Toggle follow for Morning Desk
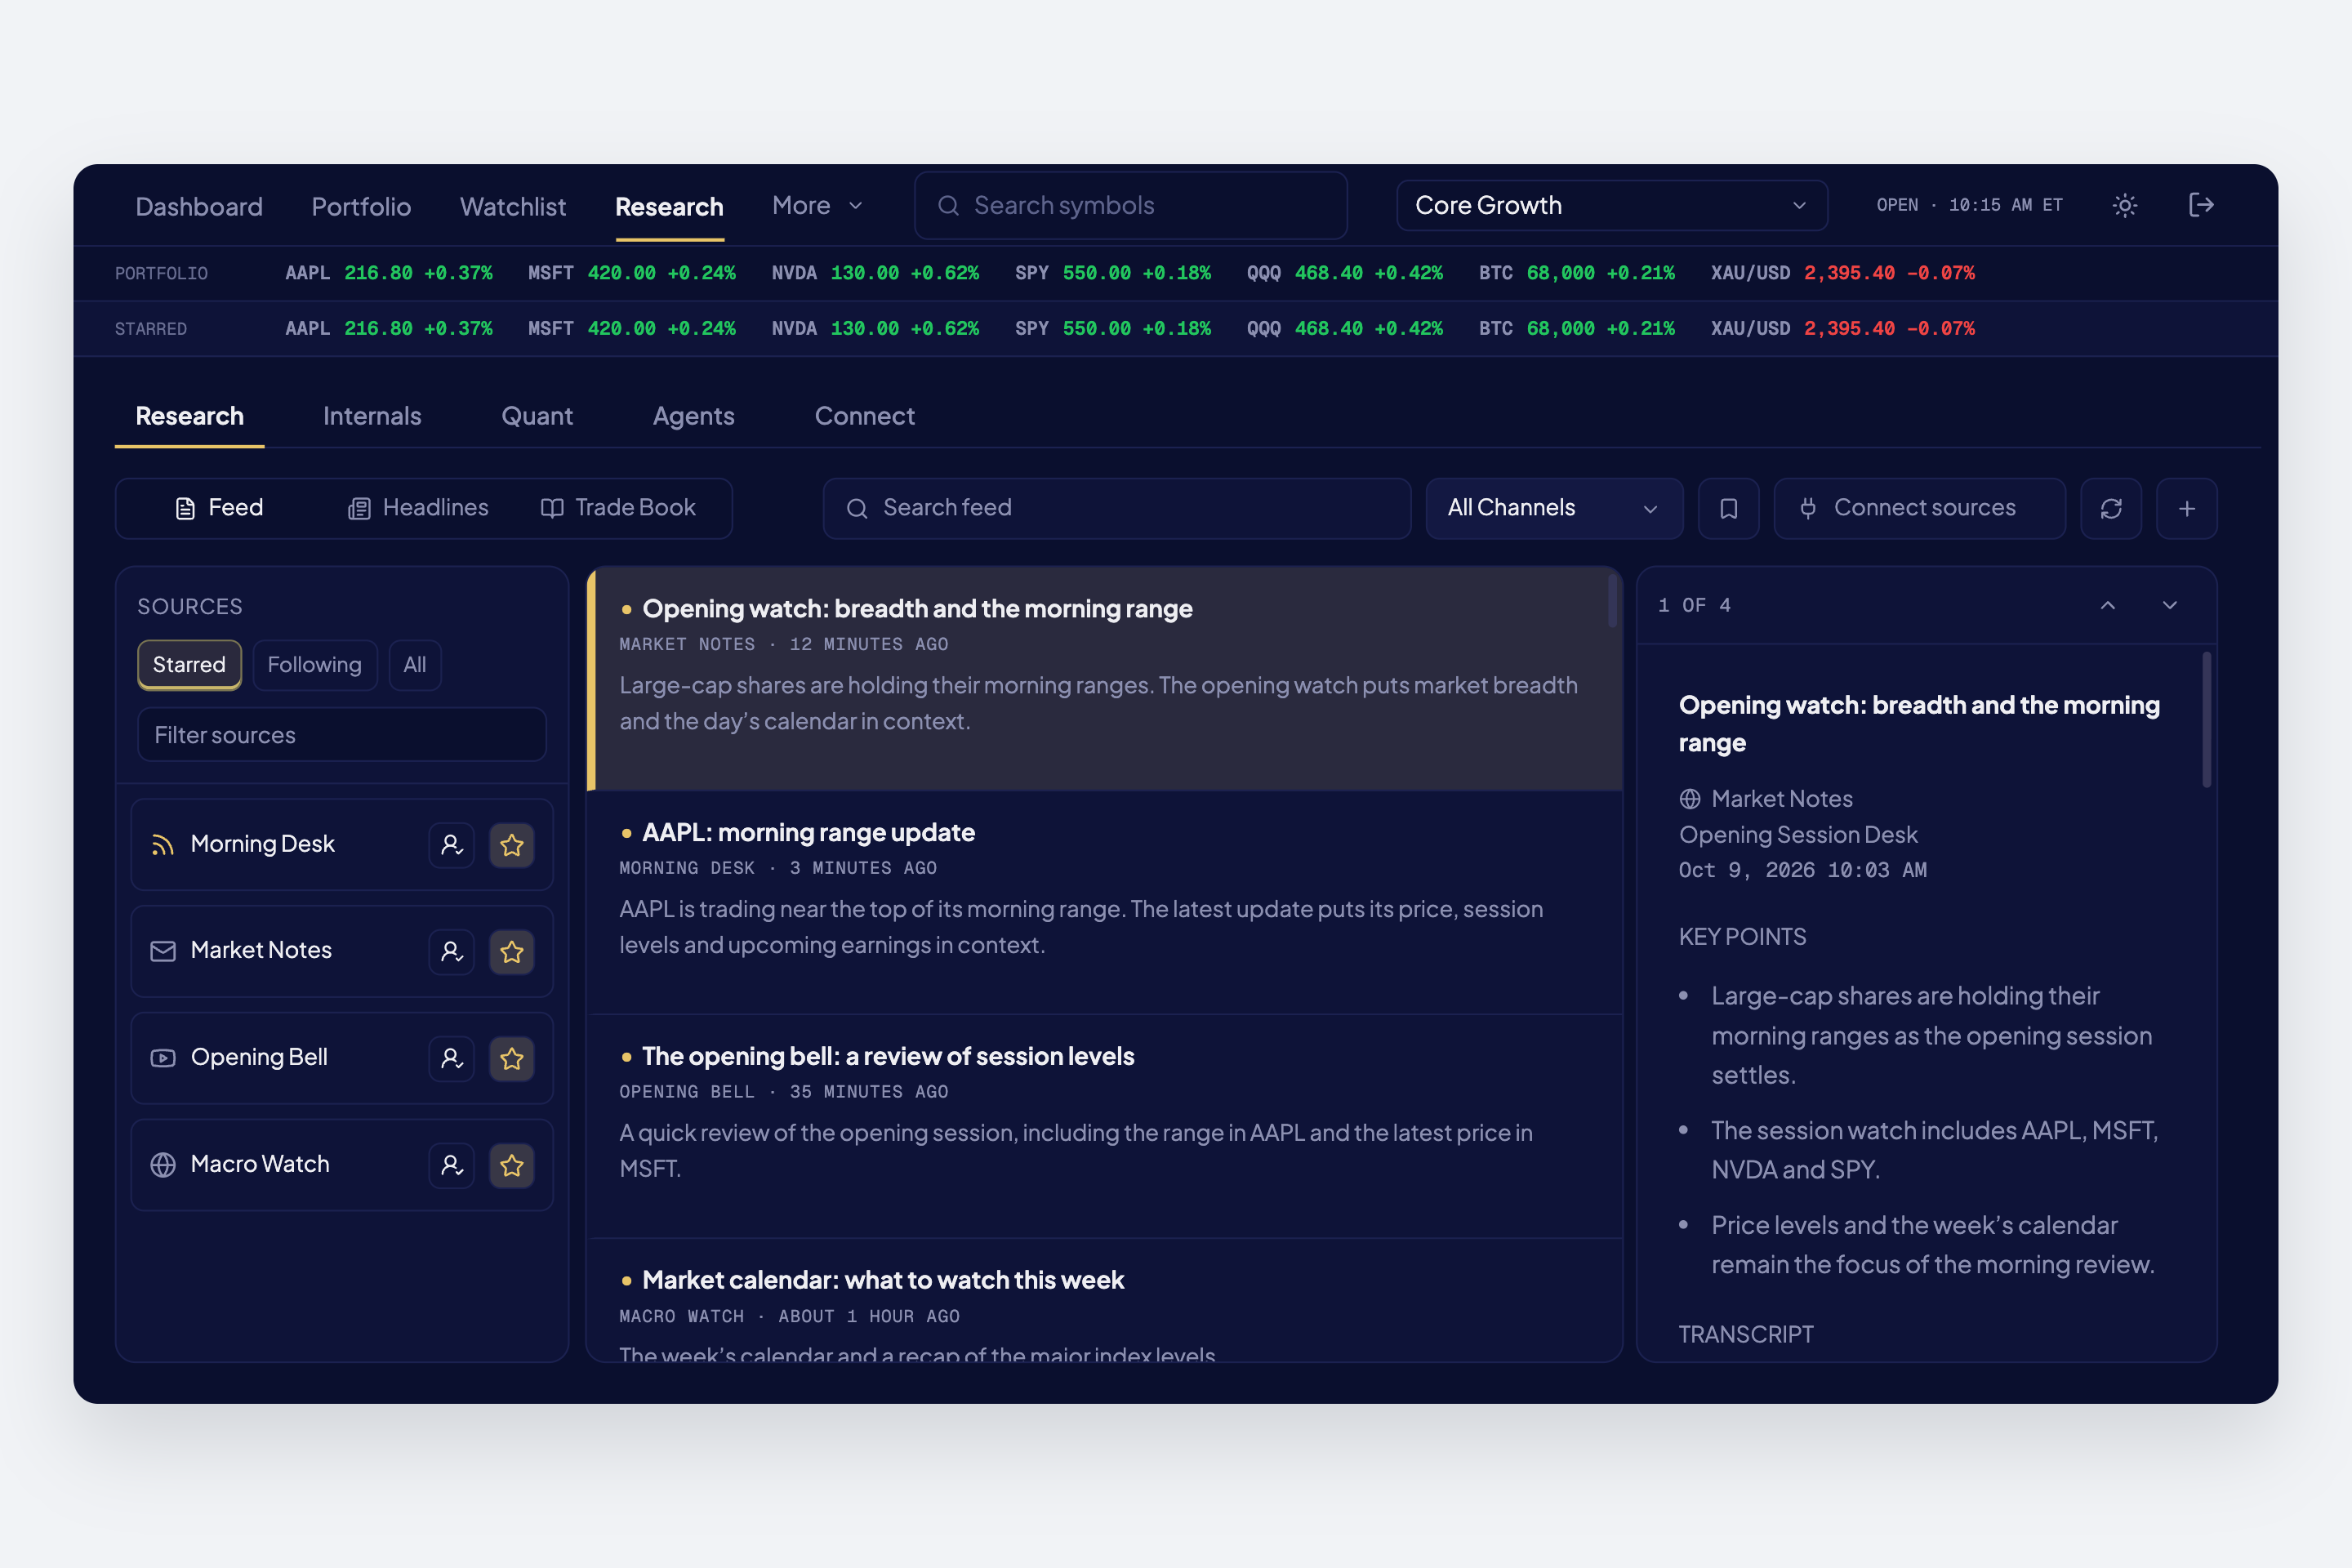Viewport: 2352px width, 1568px height. click(452, 845)
